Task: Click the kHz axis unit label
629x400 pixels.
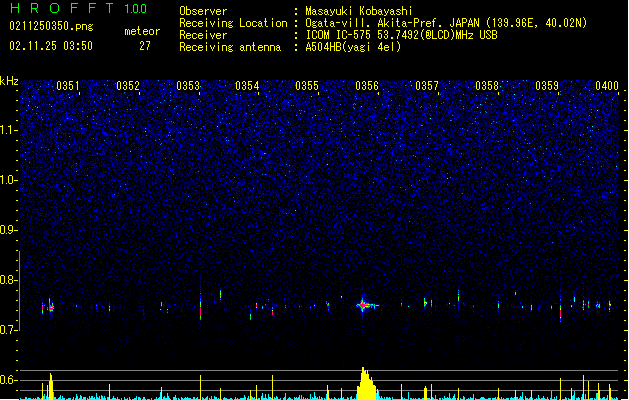Action: tap(9, 81)
